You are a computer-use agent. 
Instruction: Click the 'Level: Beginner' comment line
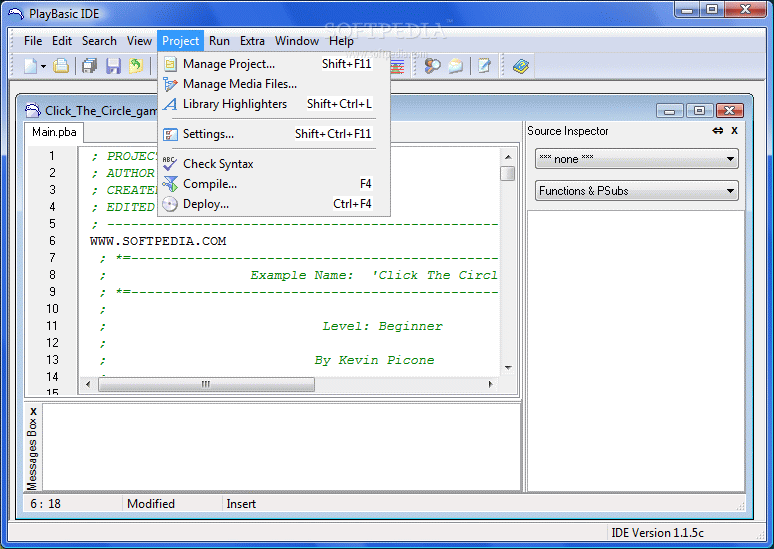(383, 326)
